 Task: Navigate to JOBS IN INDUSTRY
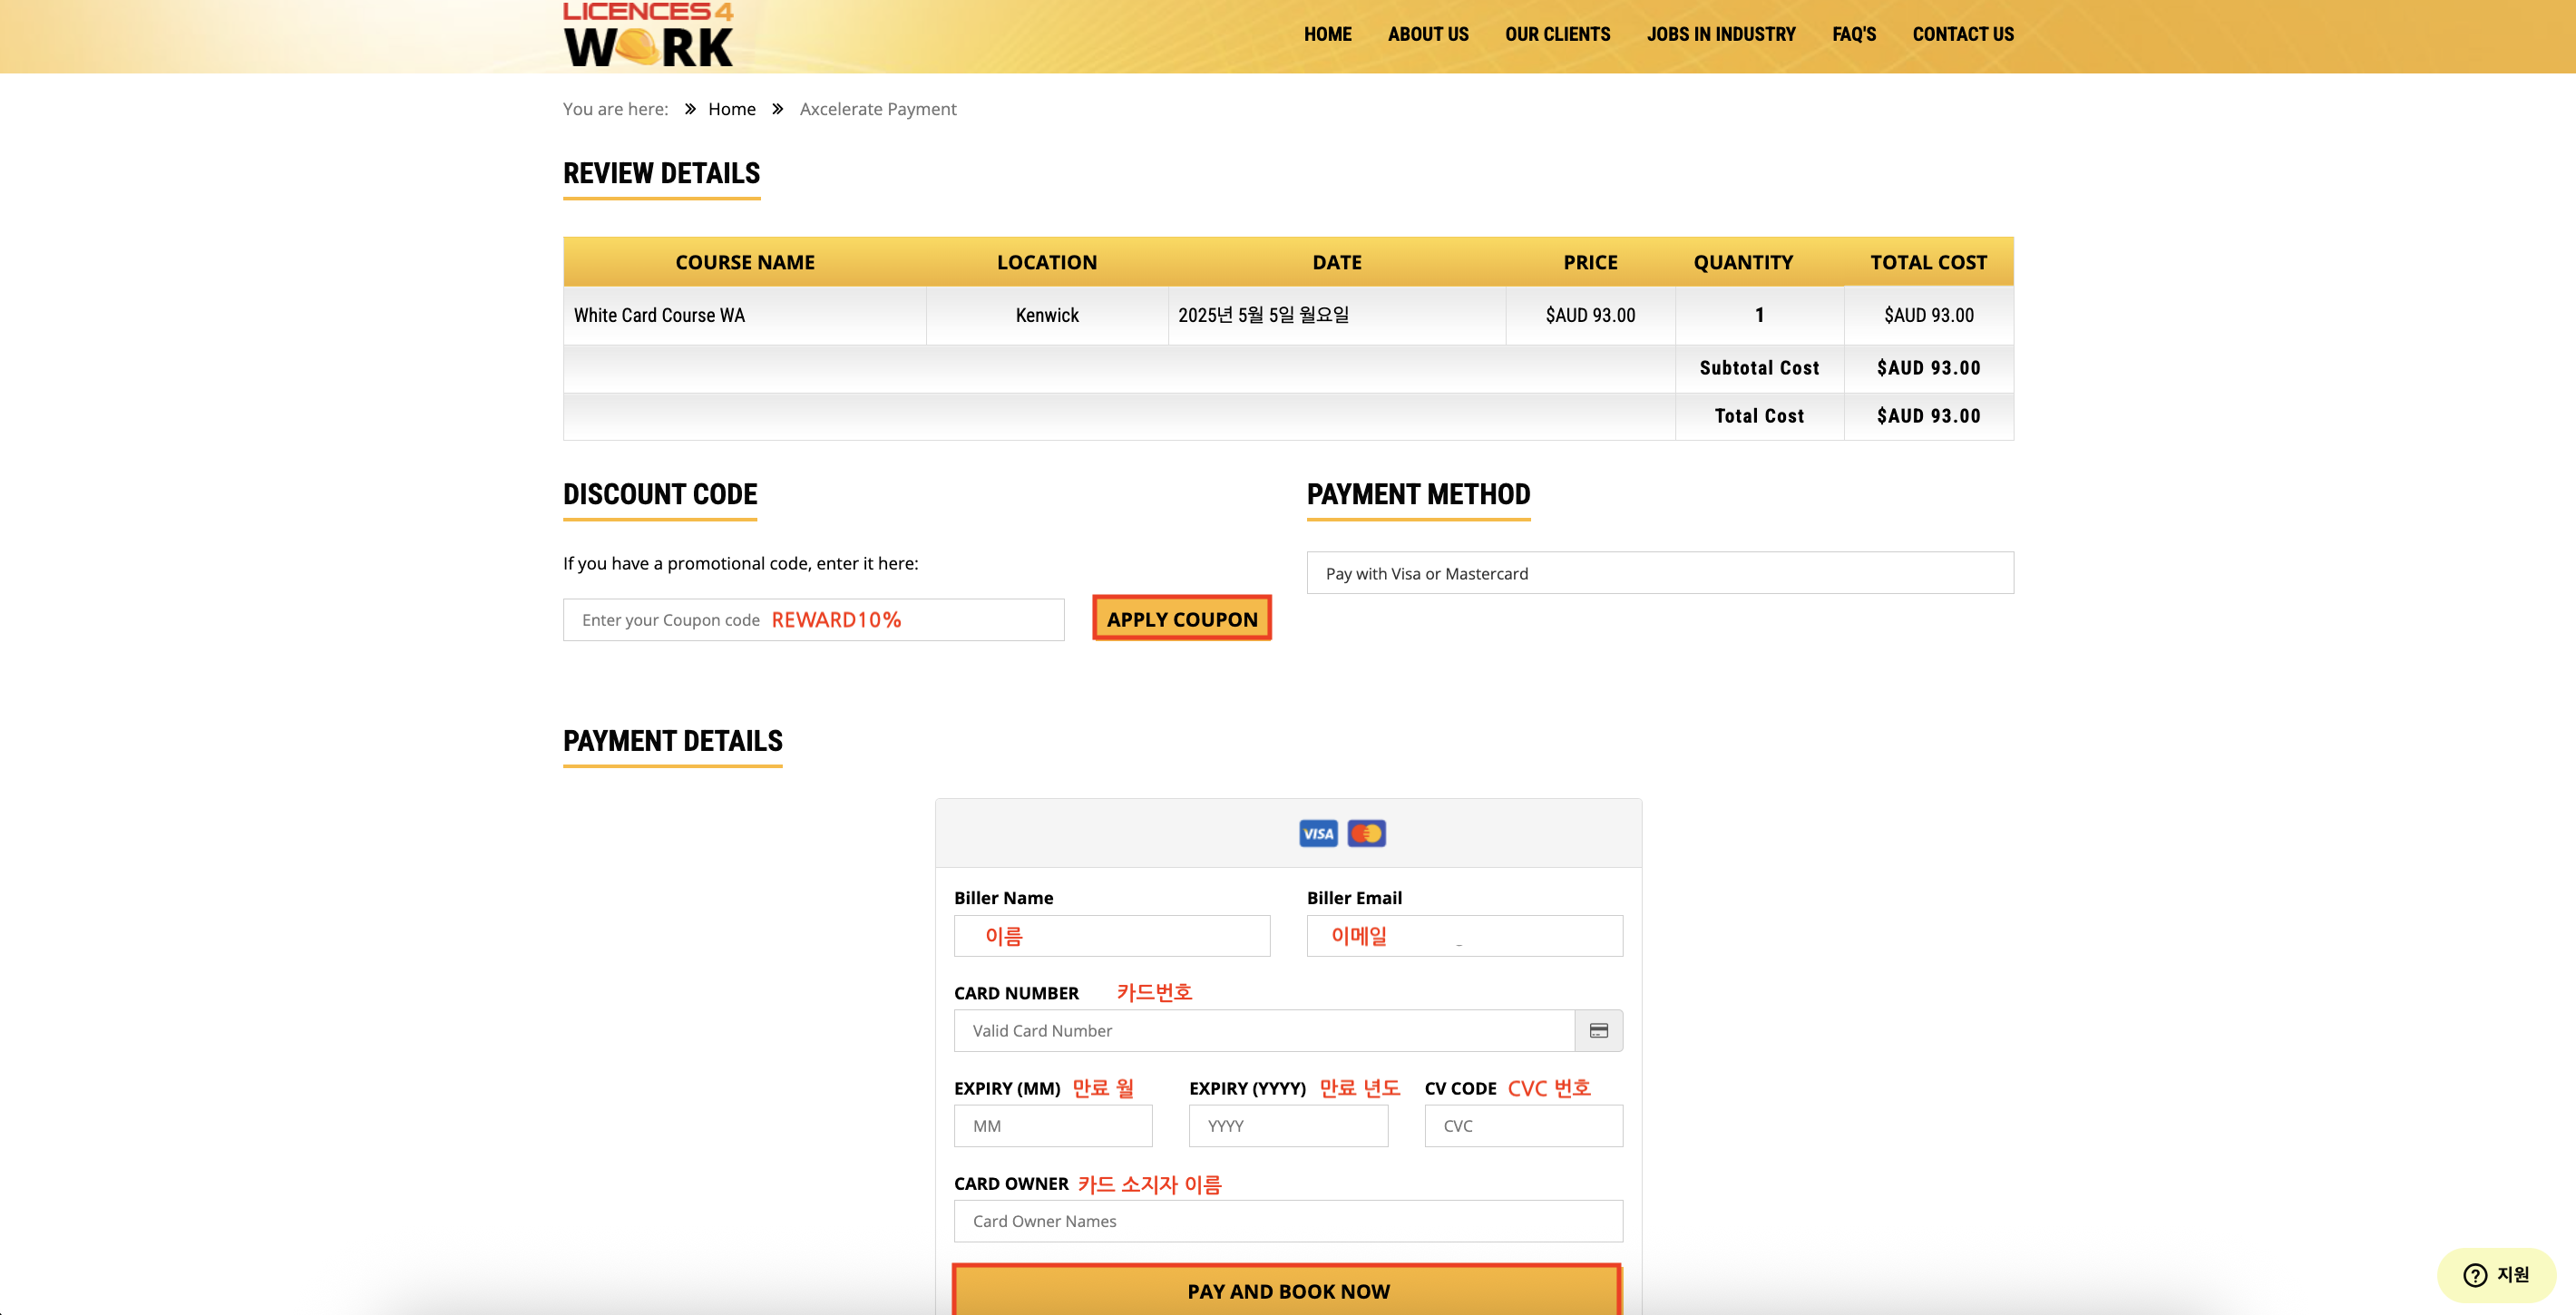[1720, 34]
